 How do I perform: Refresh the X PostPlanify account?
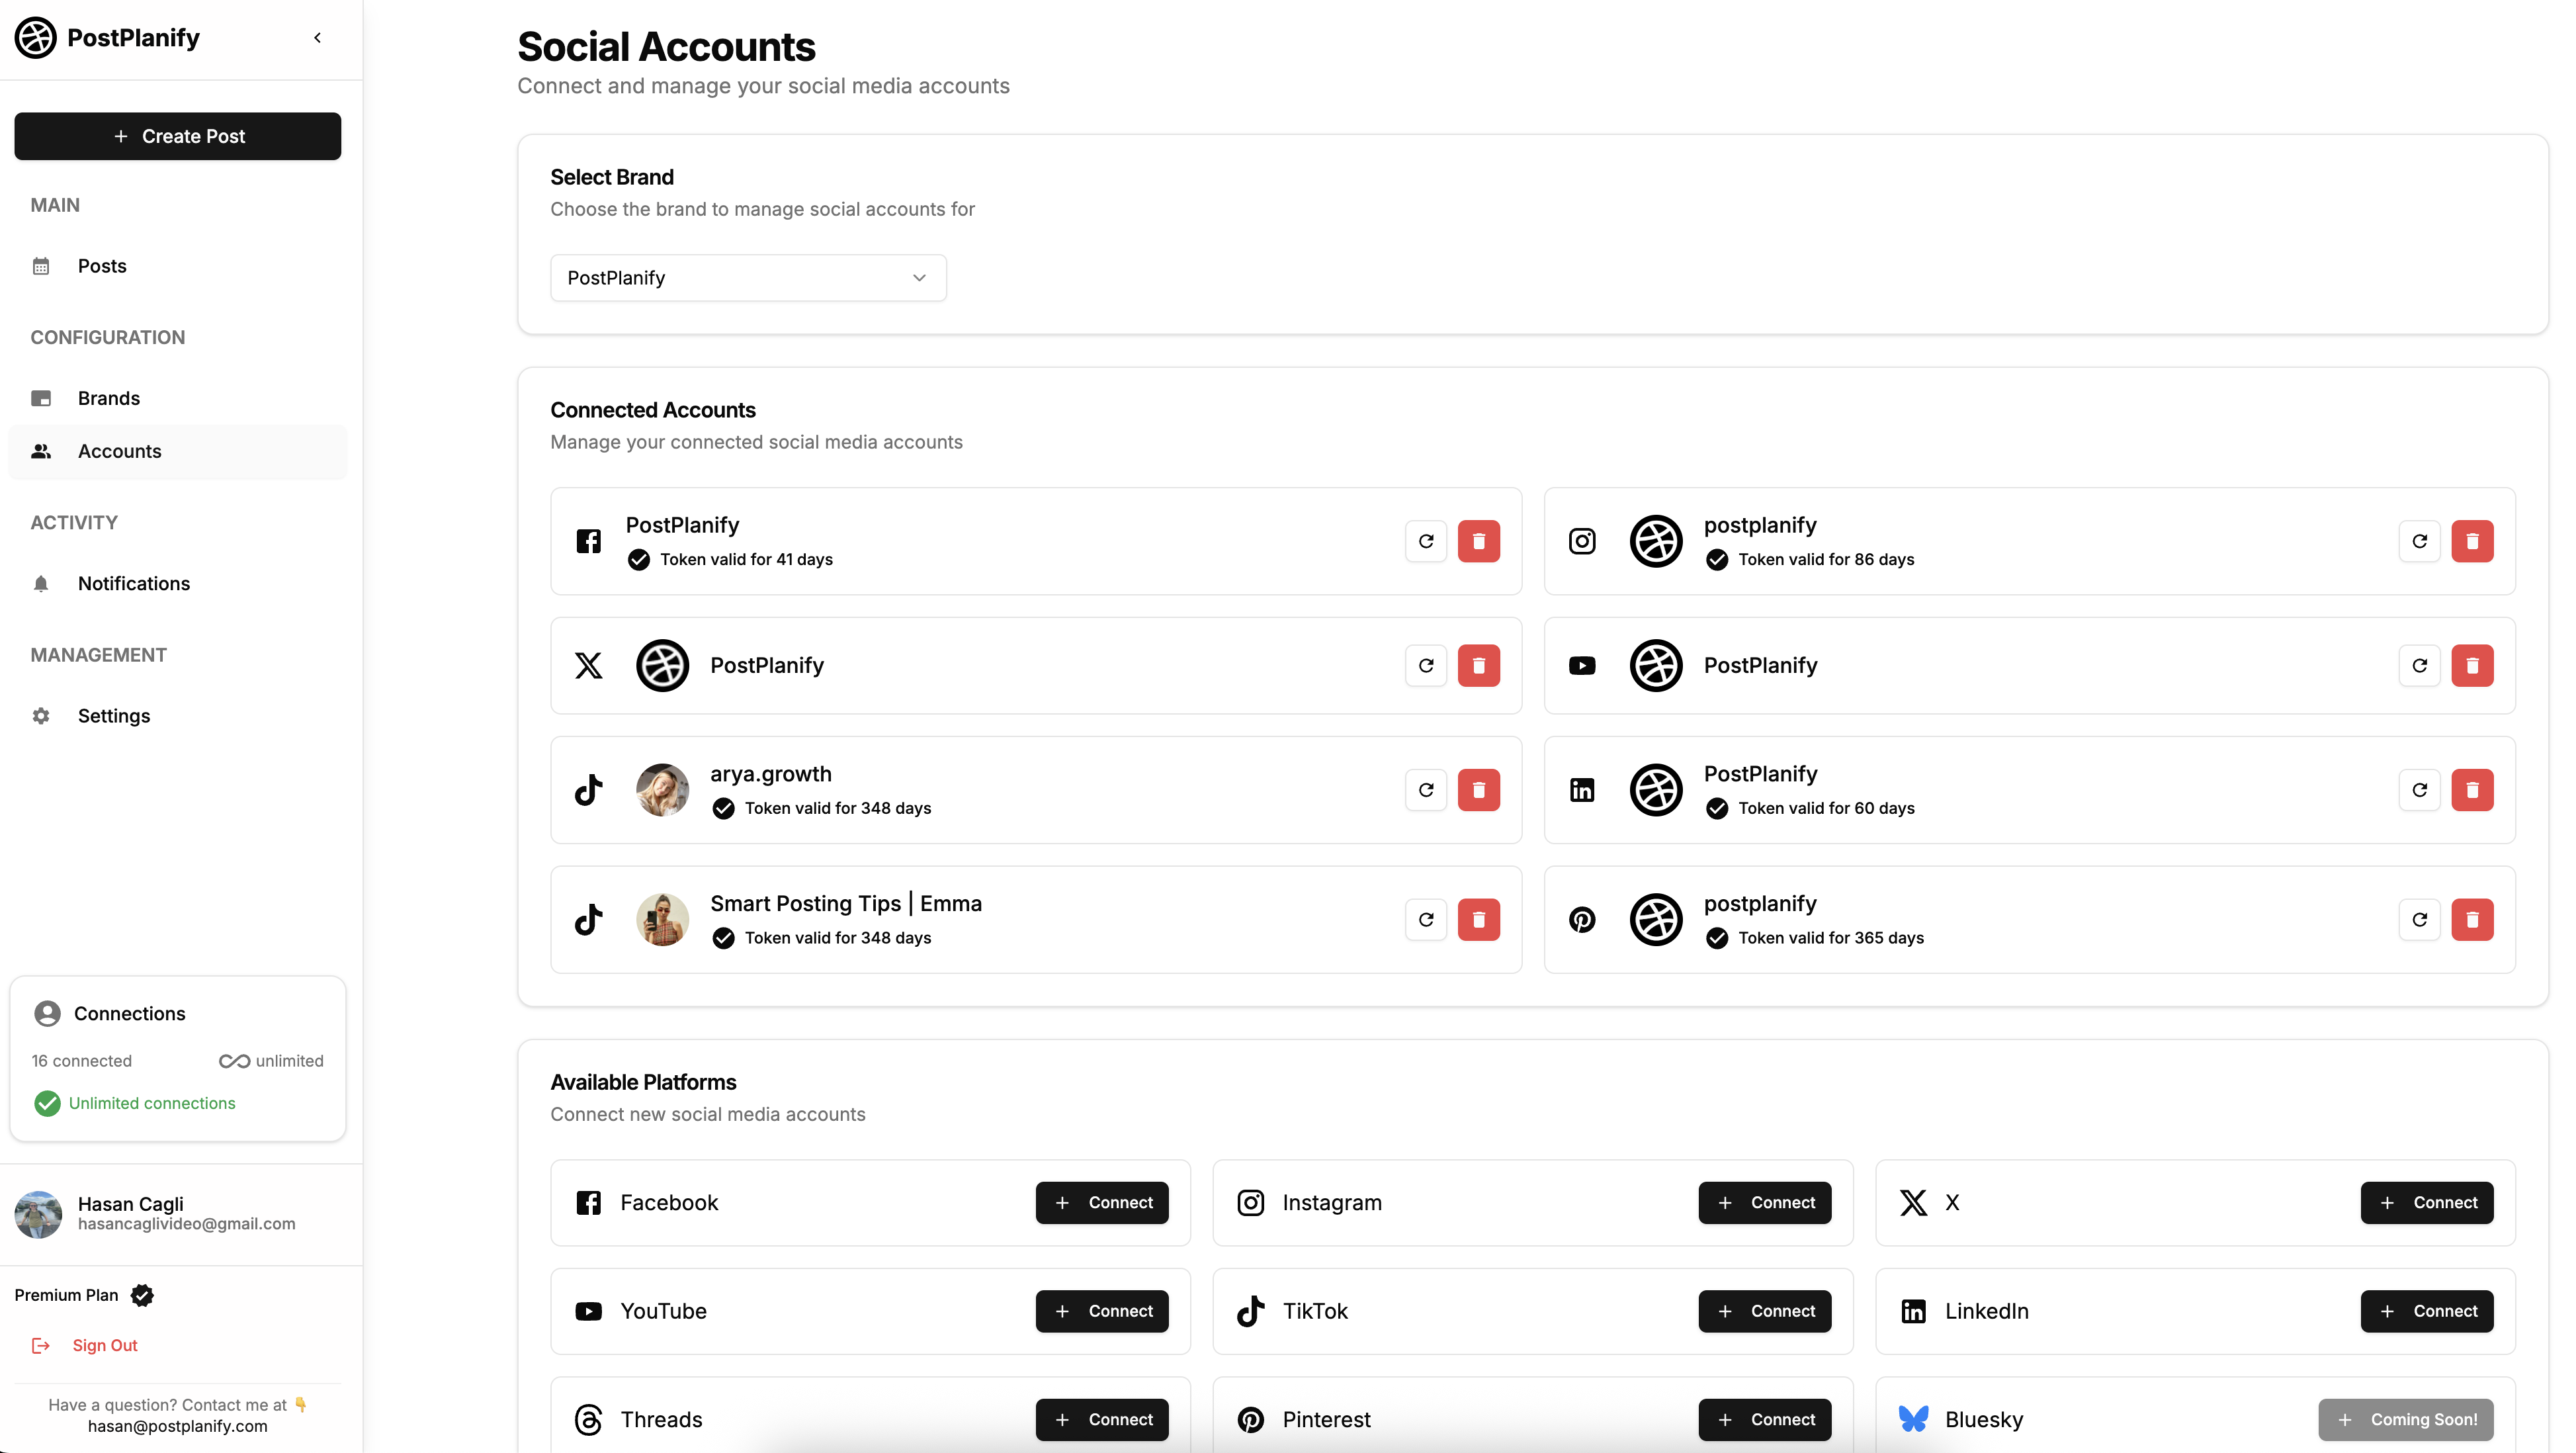pyautogui.click(x=1426, y=666)
